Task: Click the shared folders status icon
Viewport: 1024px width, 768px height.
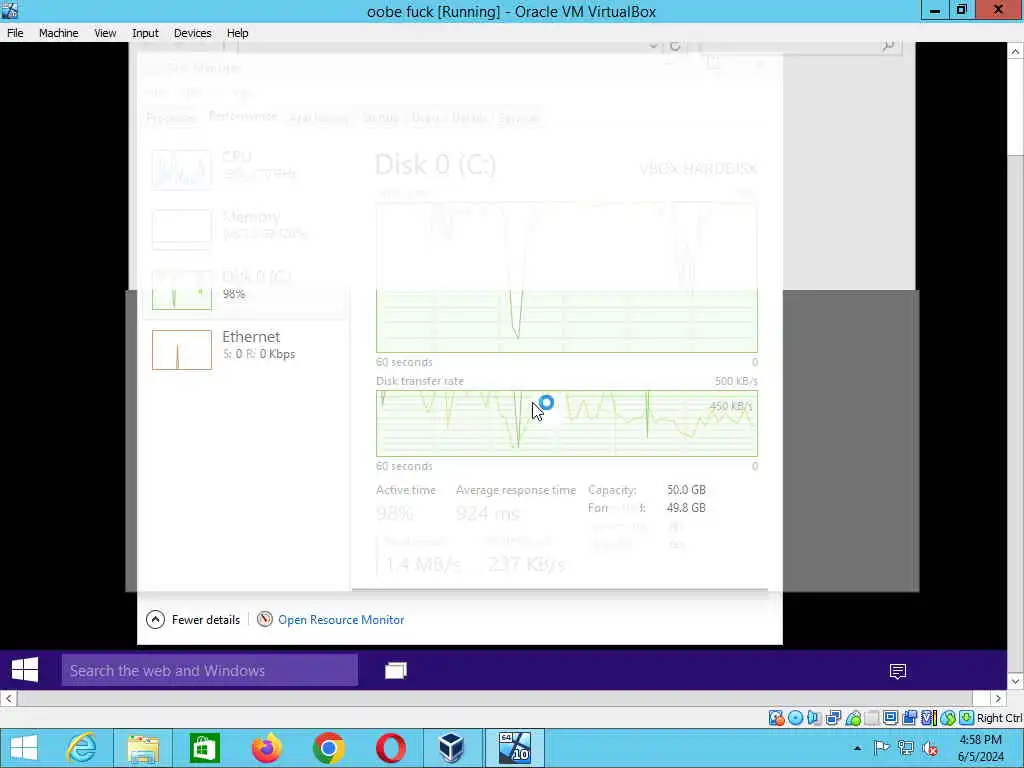Action: coord(872,718)
